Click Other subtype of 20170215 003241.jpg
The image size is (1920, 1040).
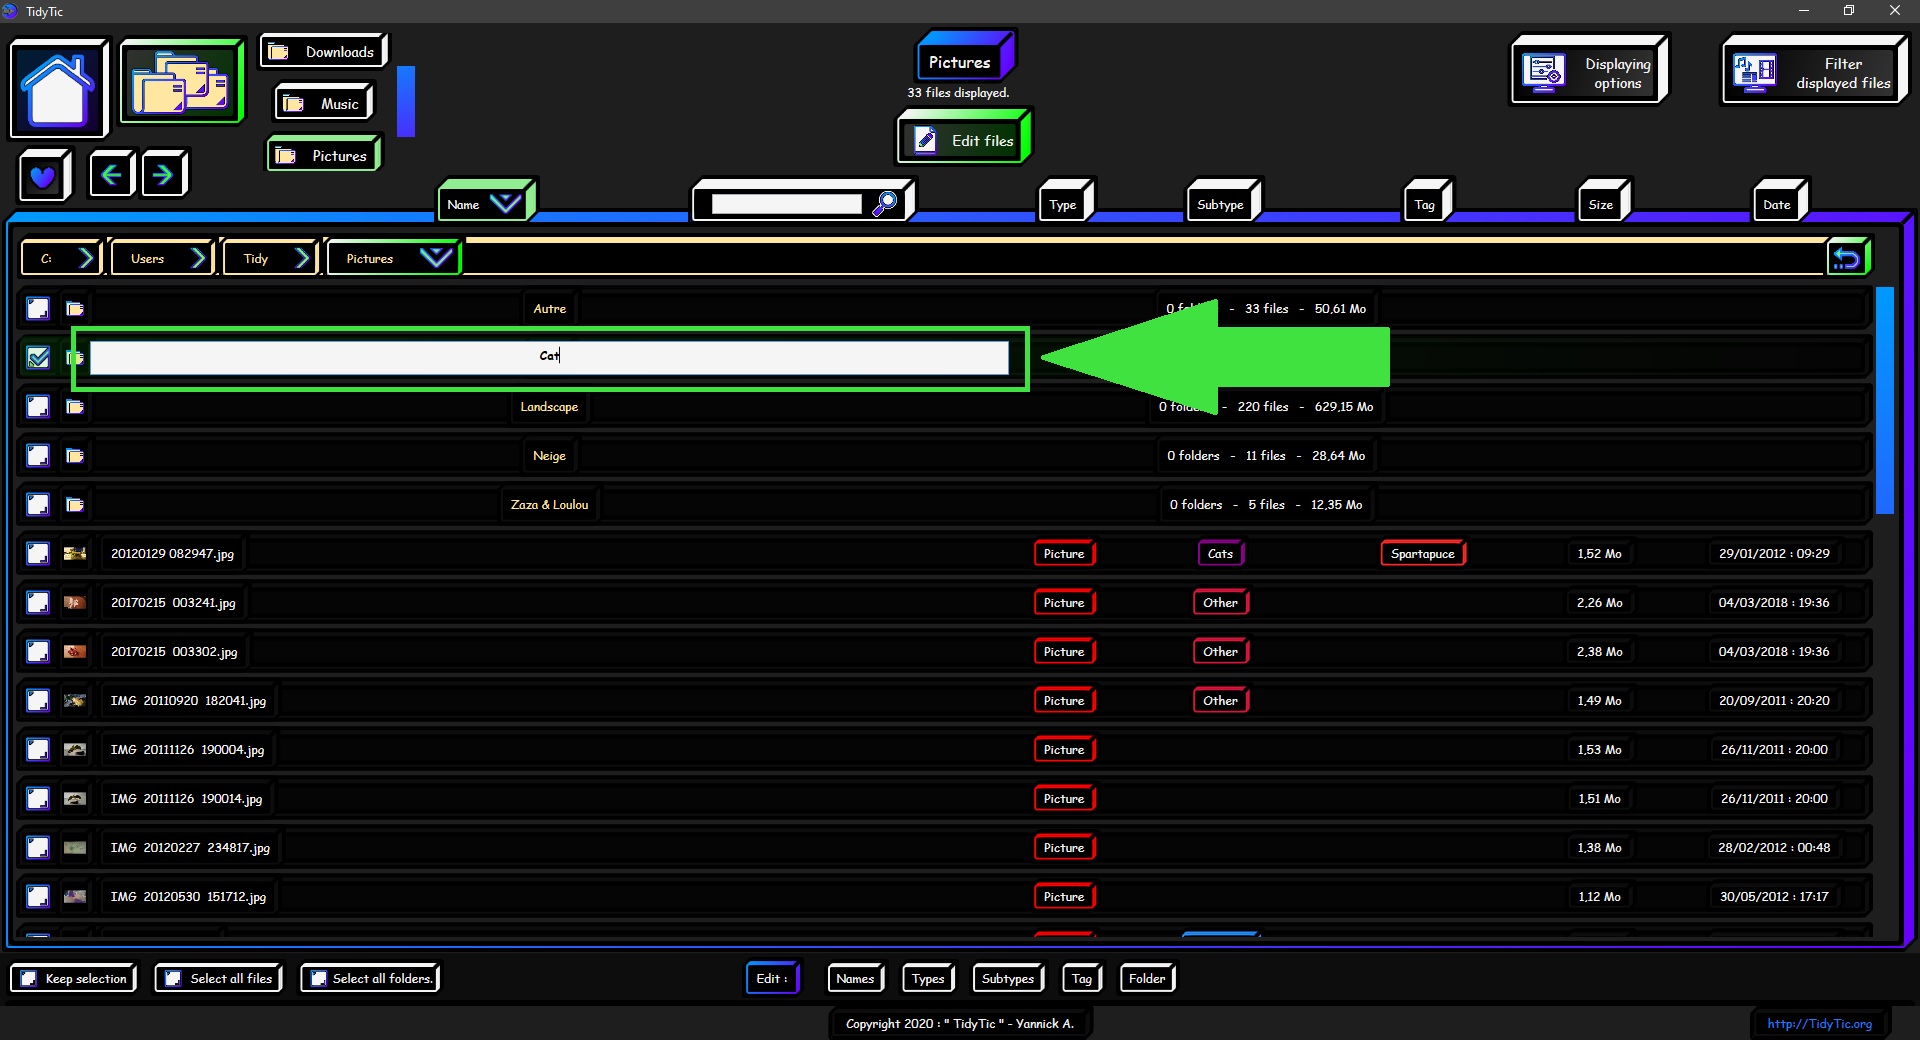(x=1221, y=602)
